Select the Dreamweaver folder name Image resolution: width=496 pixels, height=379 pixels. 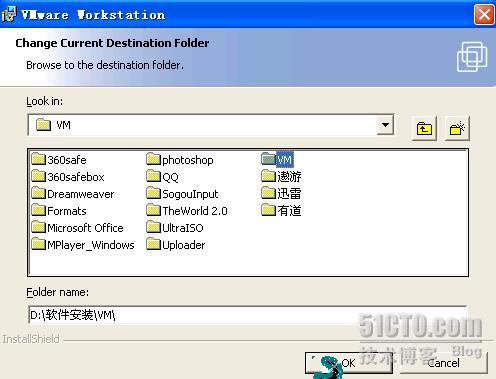81,194
